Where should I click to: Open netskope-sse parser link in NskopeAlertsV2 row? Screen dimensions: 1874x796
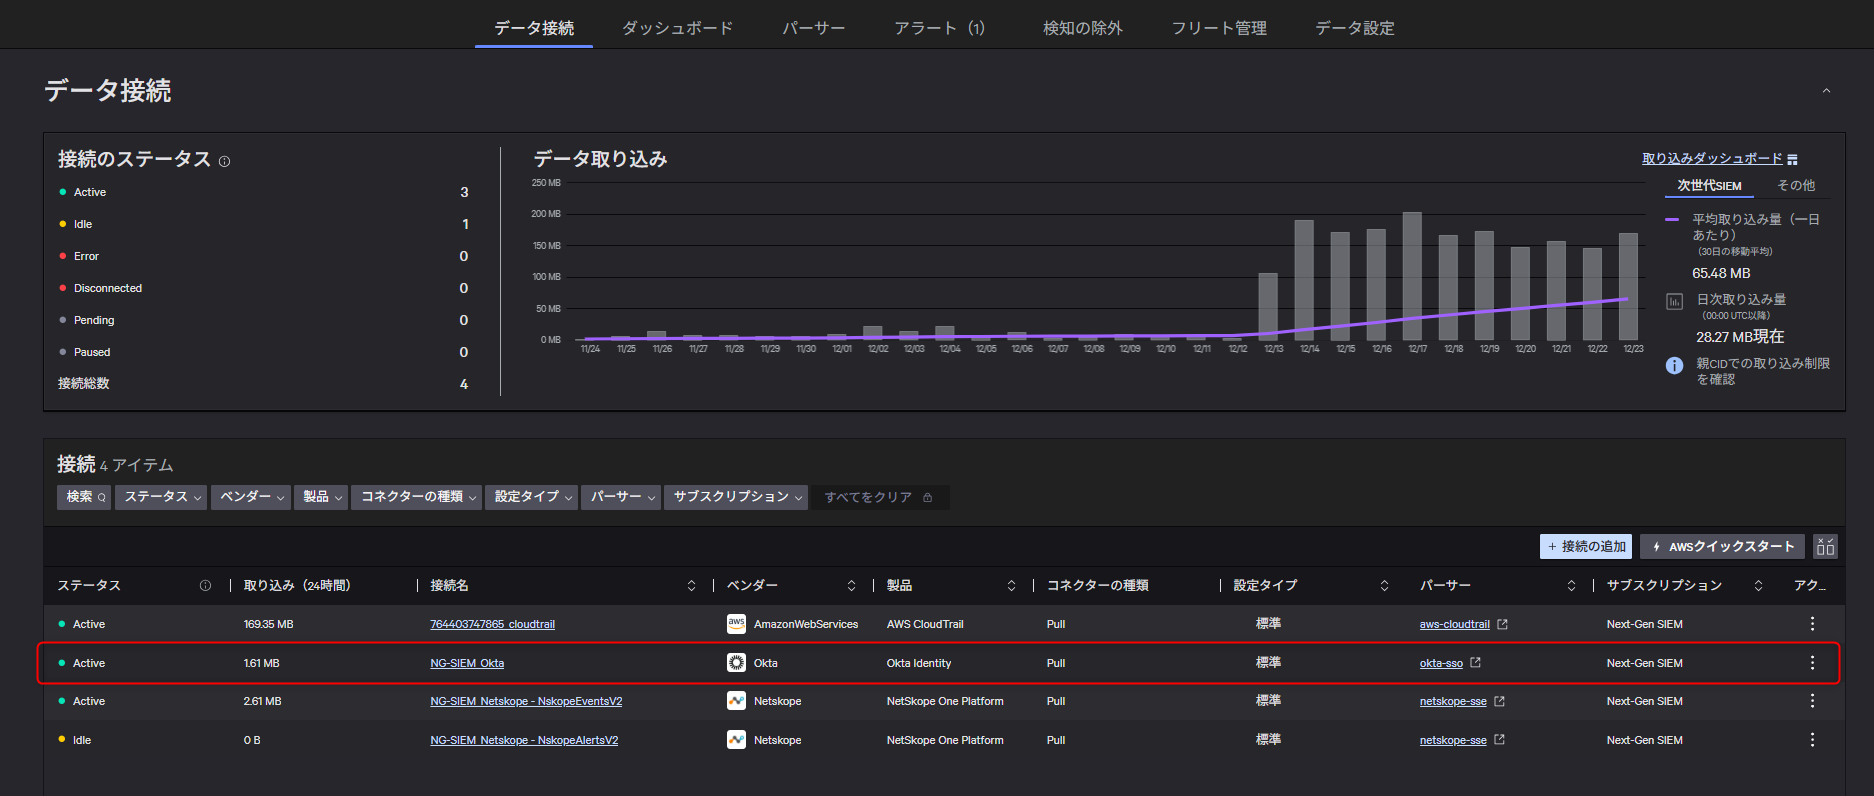click(x=1453, y=741)
